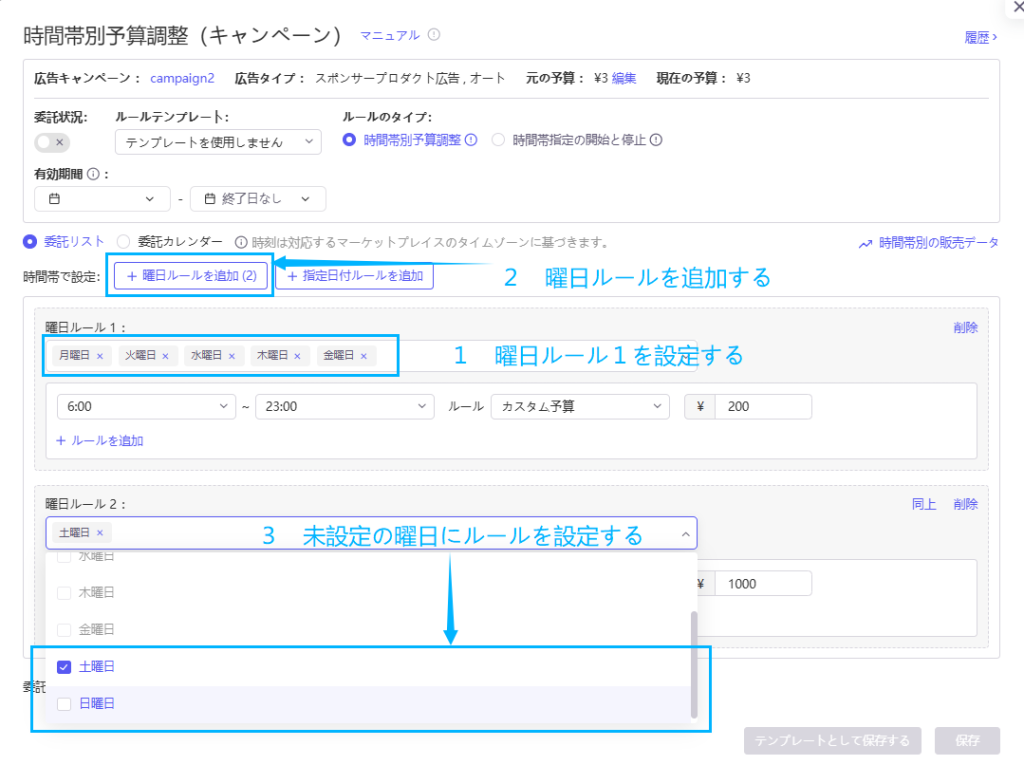Click 編集 next to 元の予算
This screenshot has height=765, width=1024.
(624, 78)
